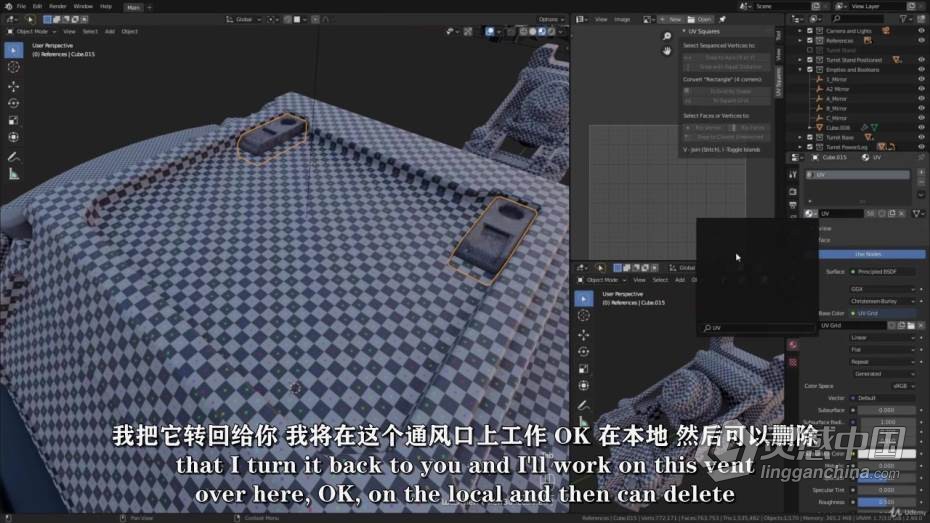Open the Christensen-Burley subsurface method dropdown
The width and height of the screenshot is (930, 523).
tap(883, 301)
